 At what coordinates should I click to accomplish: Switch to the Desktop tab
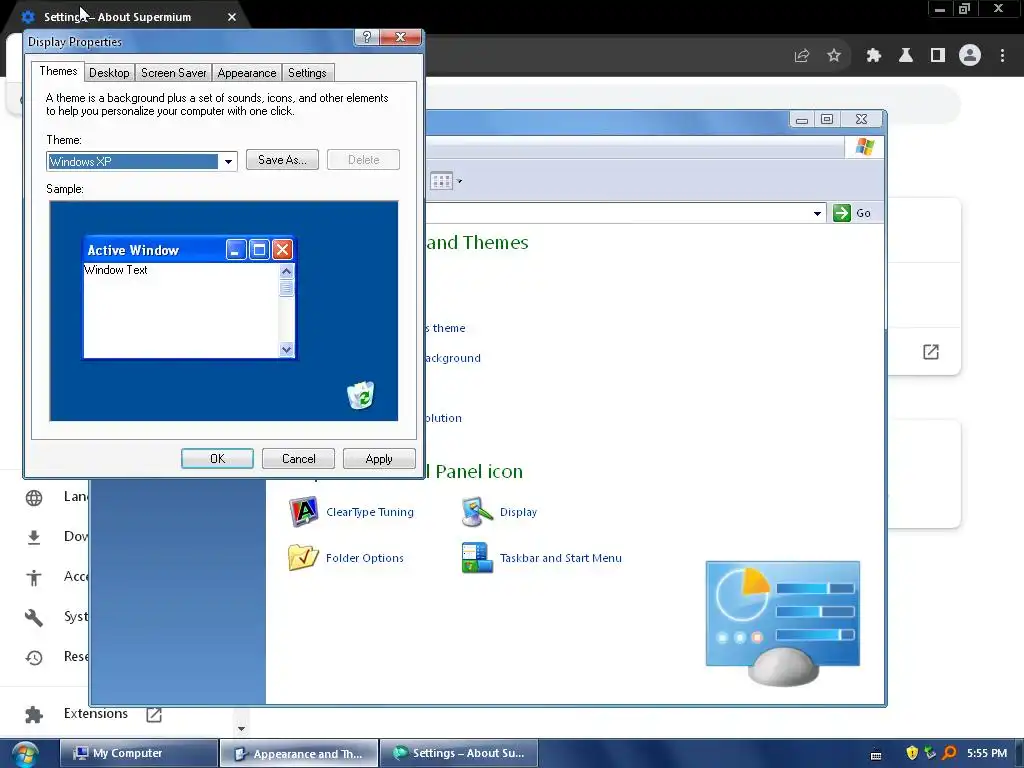109,72
